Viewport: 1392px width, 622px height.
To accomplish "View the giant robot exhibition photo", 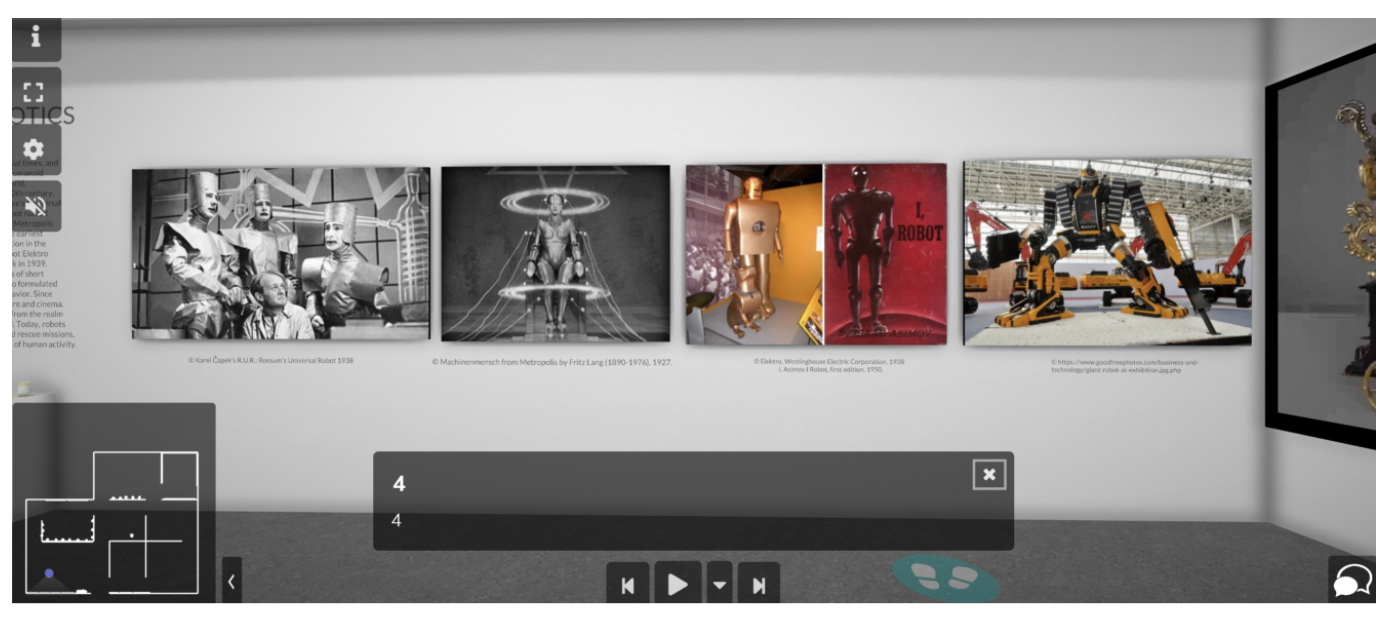I will 1107,252.
